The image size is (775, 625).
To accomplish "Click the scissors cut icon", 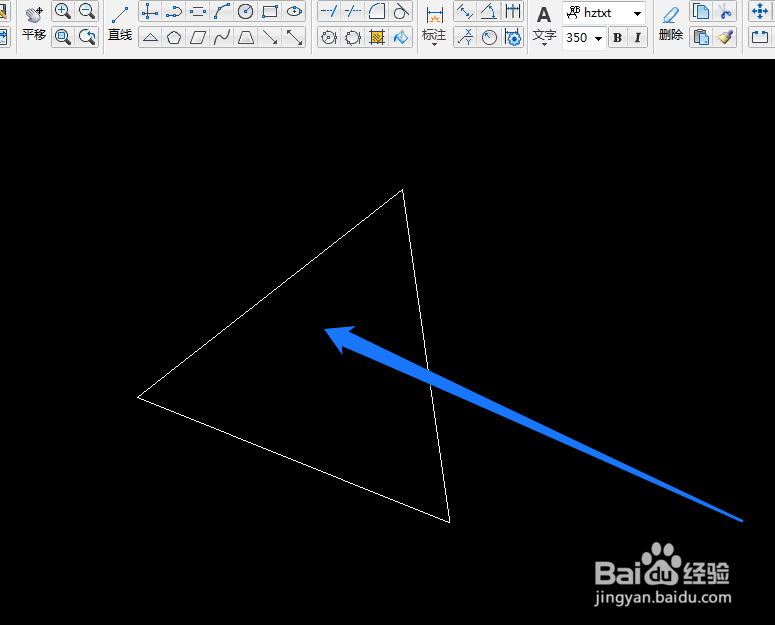I will click(725, 11).
